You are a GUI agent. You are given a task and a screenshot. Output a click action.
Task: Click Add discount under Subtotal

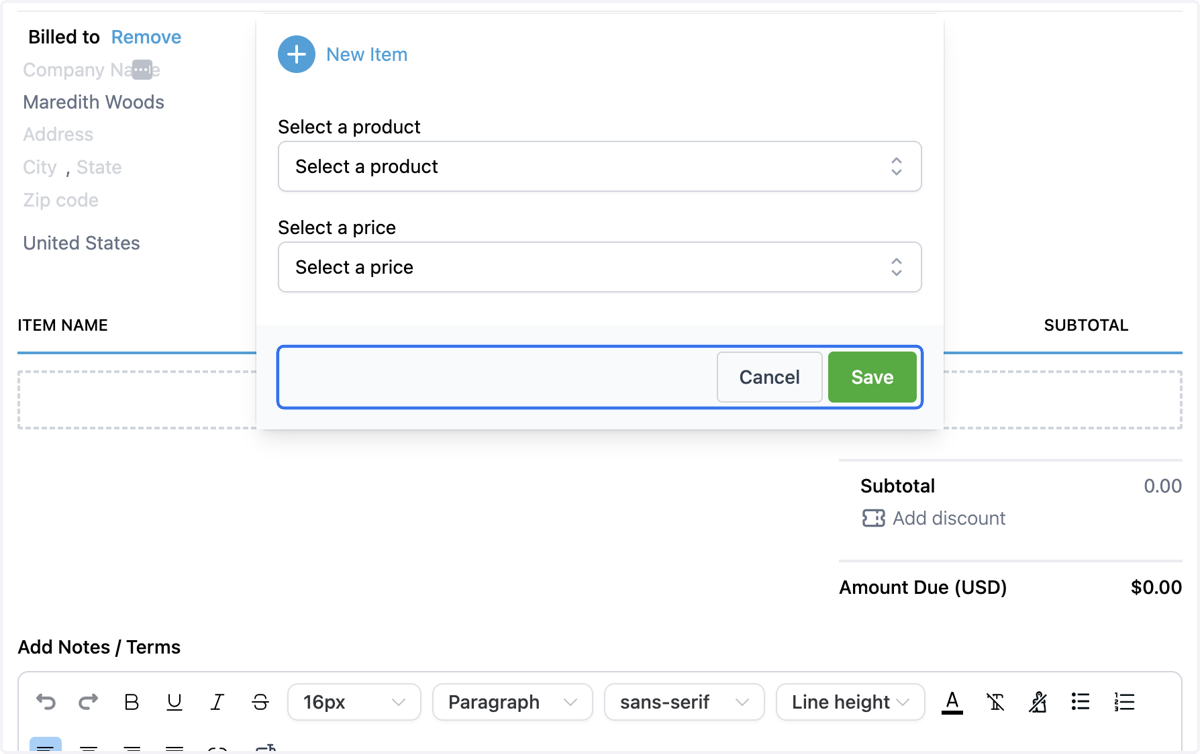click(x=949, y=518)
